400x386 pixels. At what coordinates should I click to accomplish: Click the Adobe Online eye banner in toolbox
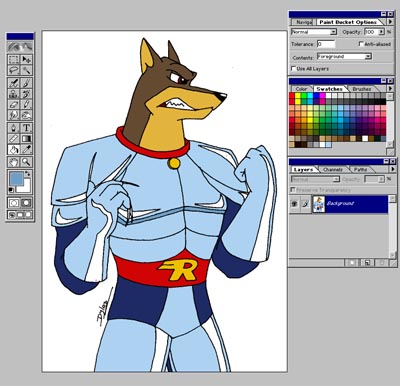(x=20, y=47)
